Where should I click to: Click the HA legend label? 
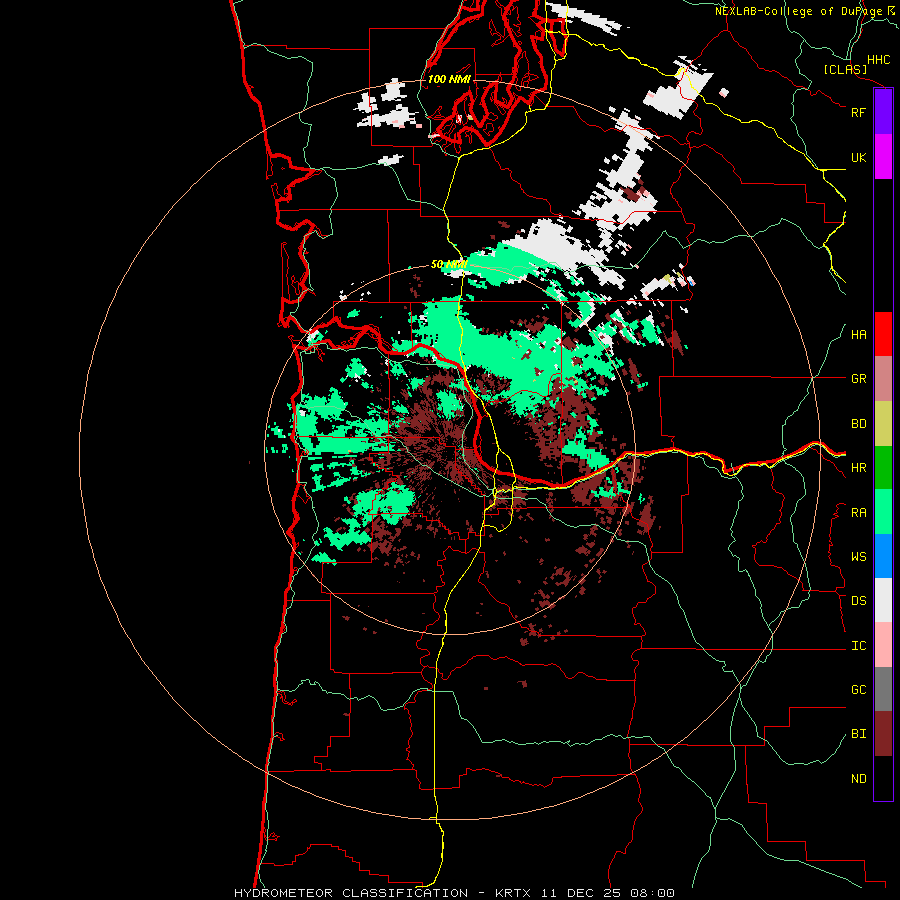click(858, 335)
